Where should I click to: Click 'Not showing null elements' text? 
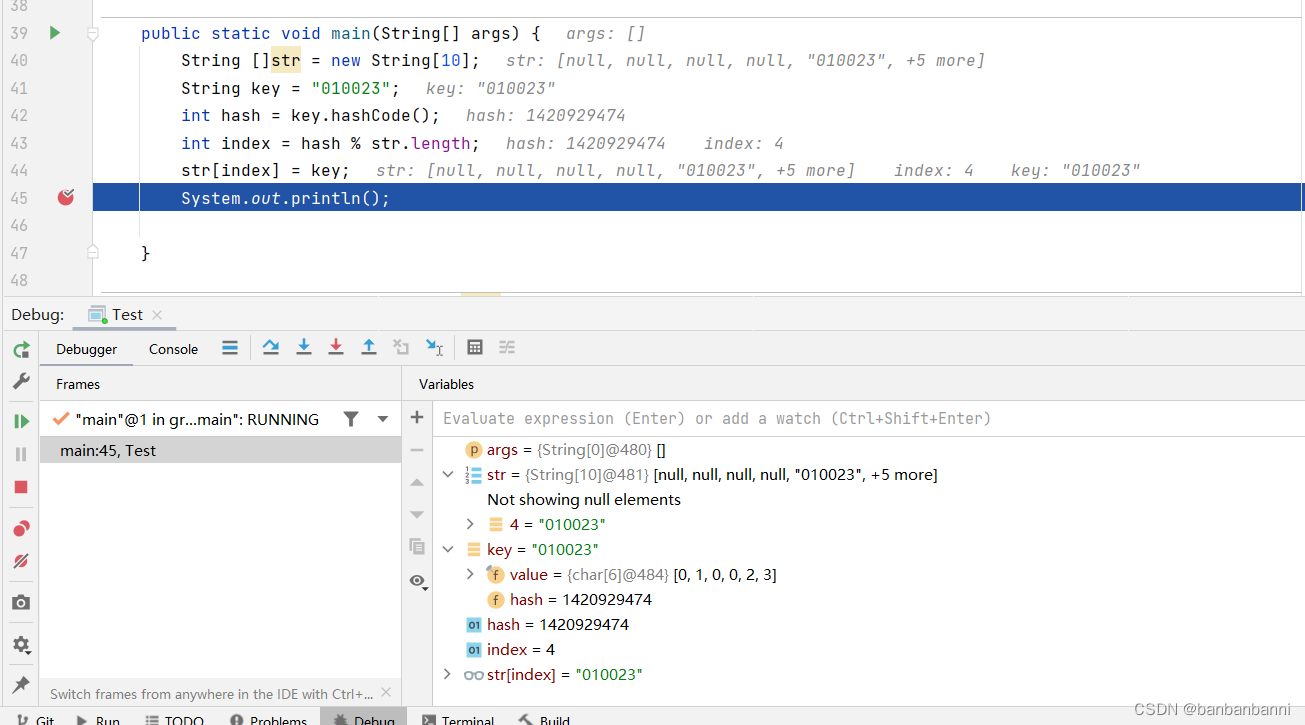click(x=584, y=499)
